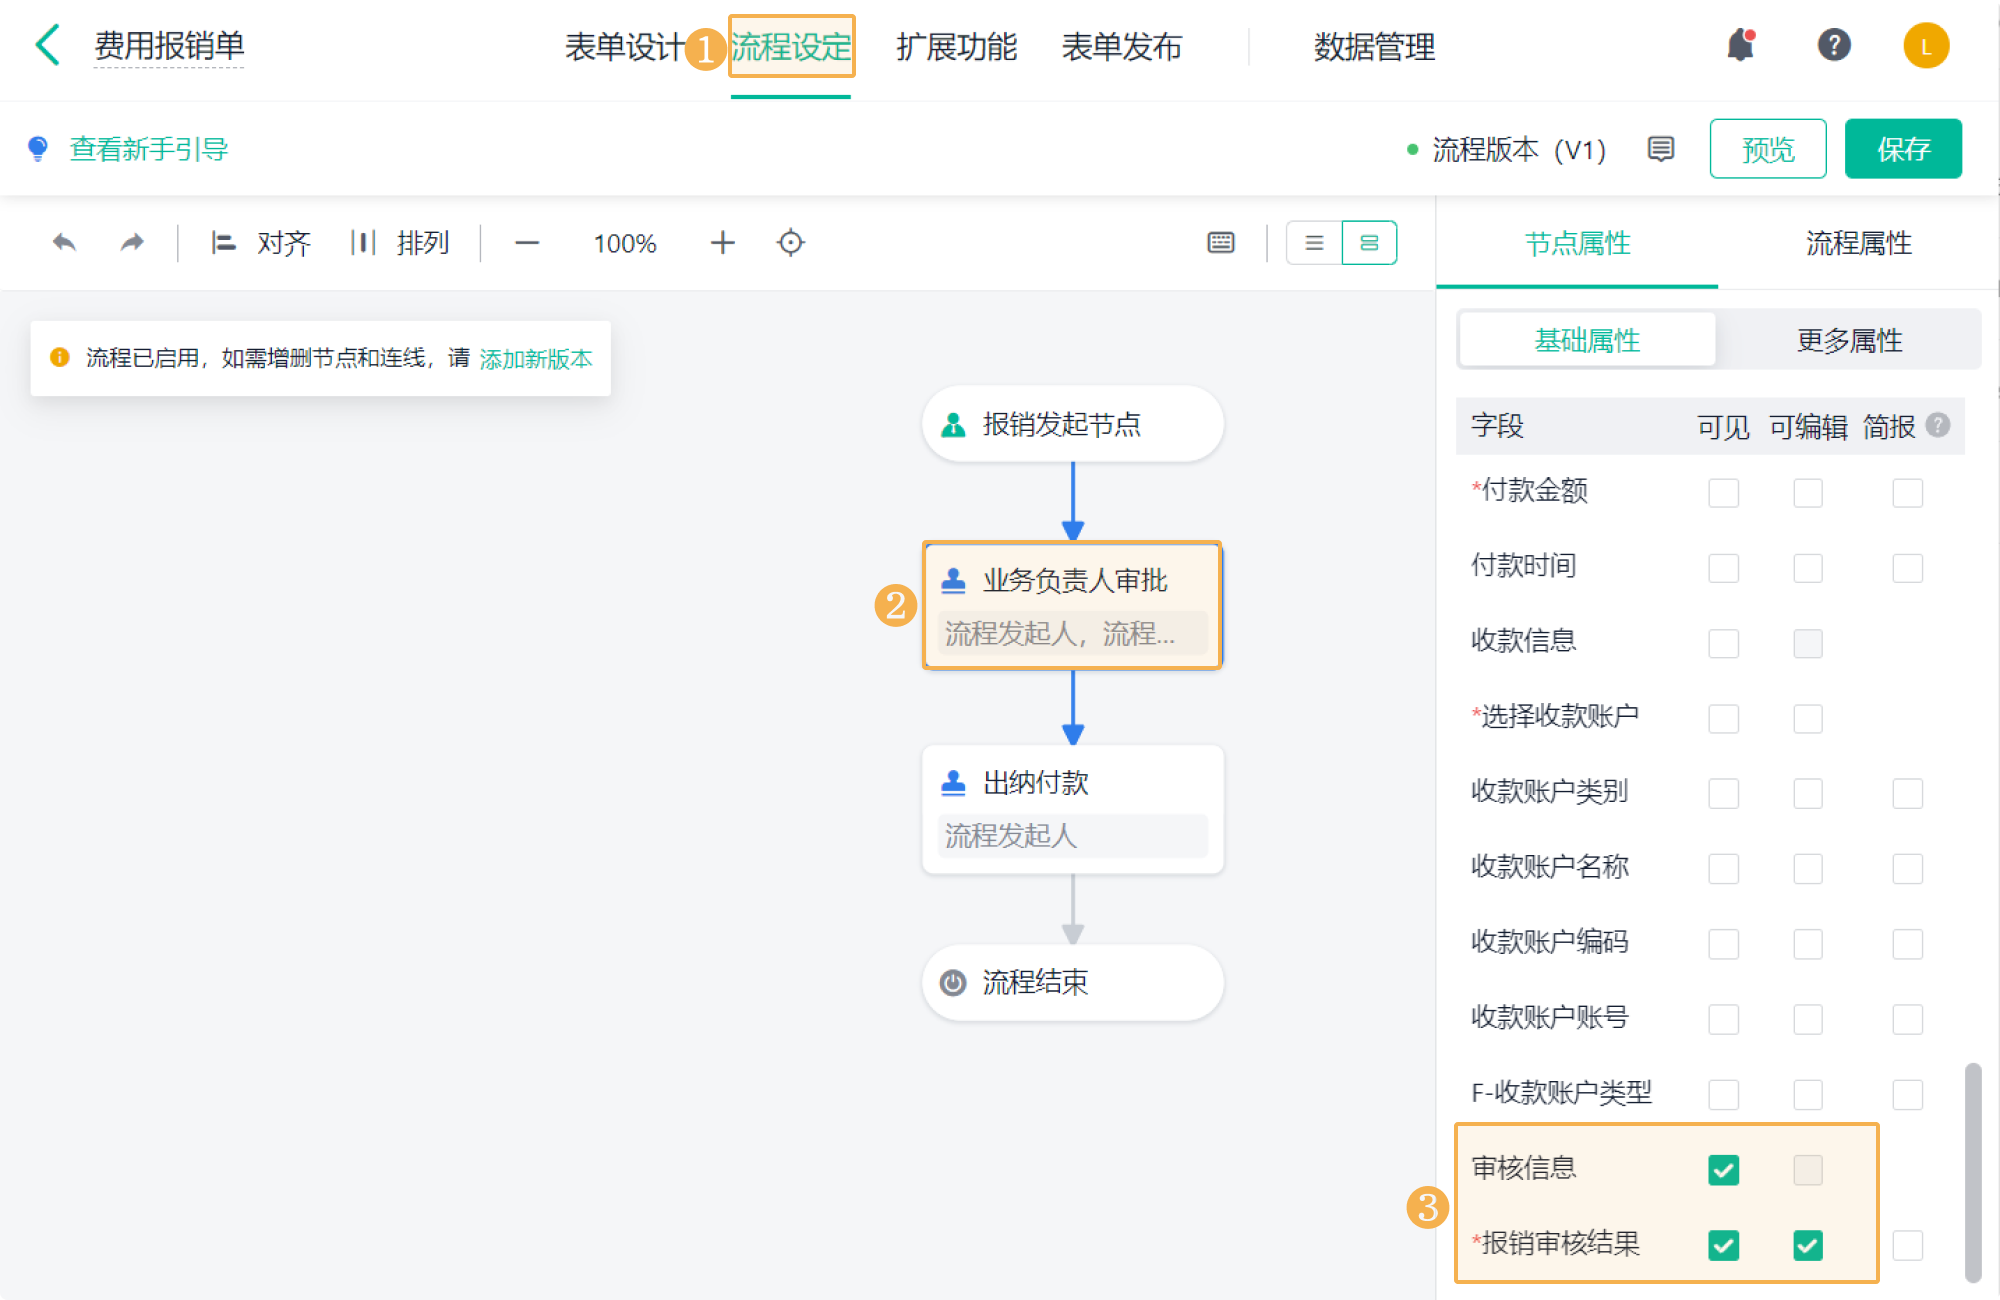This screenshot has width=2000, height=1300.
Task: Switch to the 流程属性 tab
Action: point(1858,243)
